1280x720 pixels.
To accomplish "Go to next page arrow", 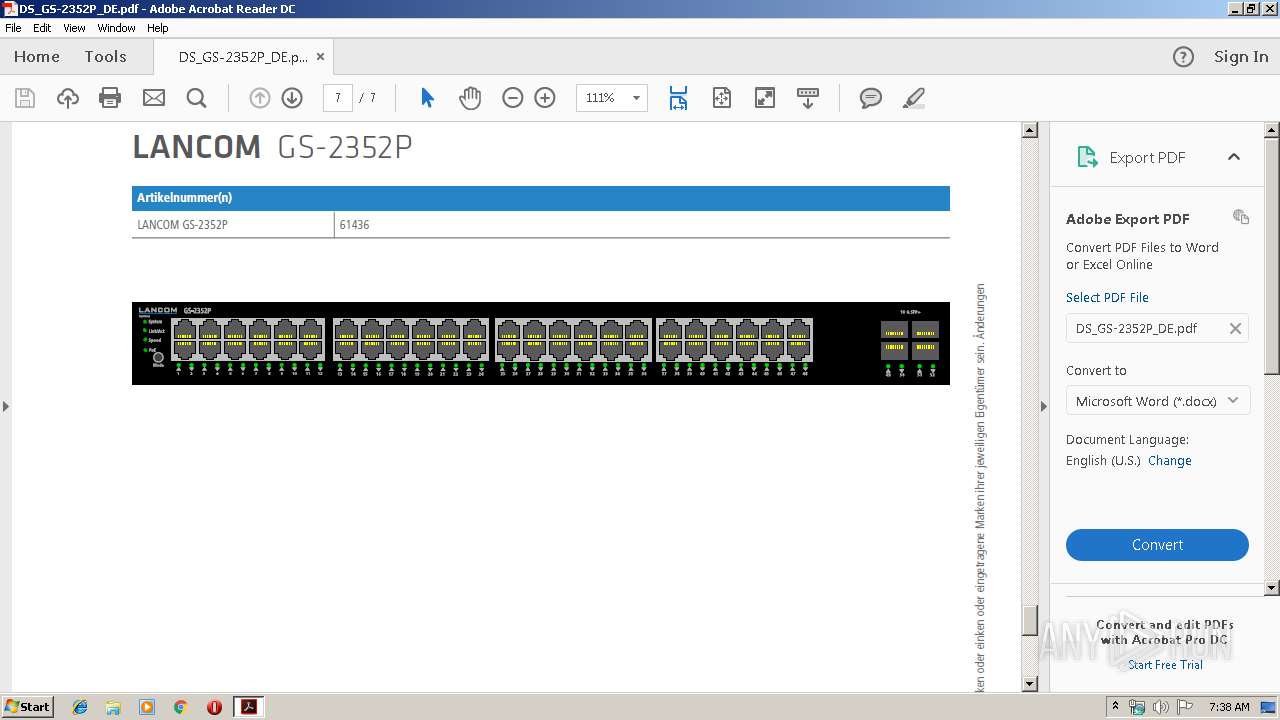I will 292,98.
